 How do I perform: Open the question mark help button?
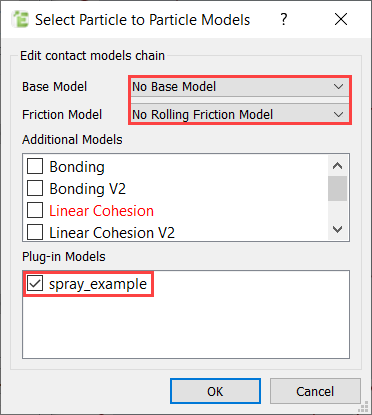[x=283, y=20]
